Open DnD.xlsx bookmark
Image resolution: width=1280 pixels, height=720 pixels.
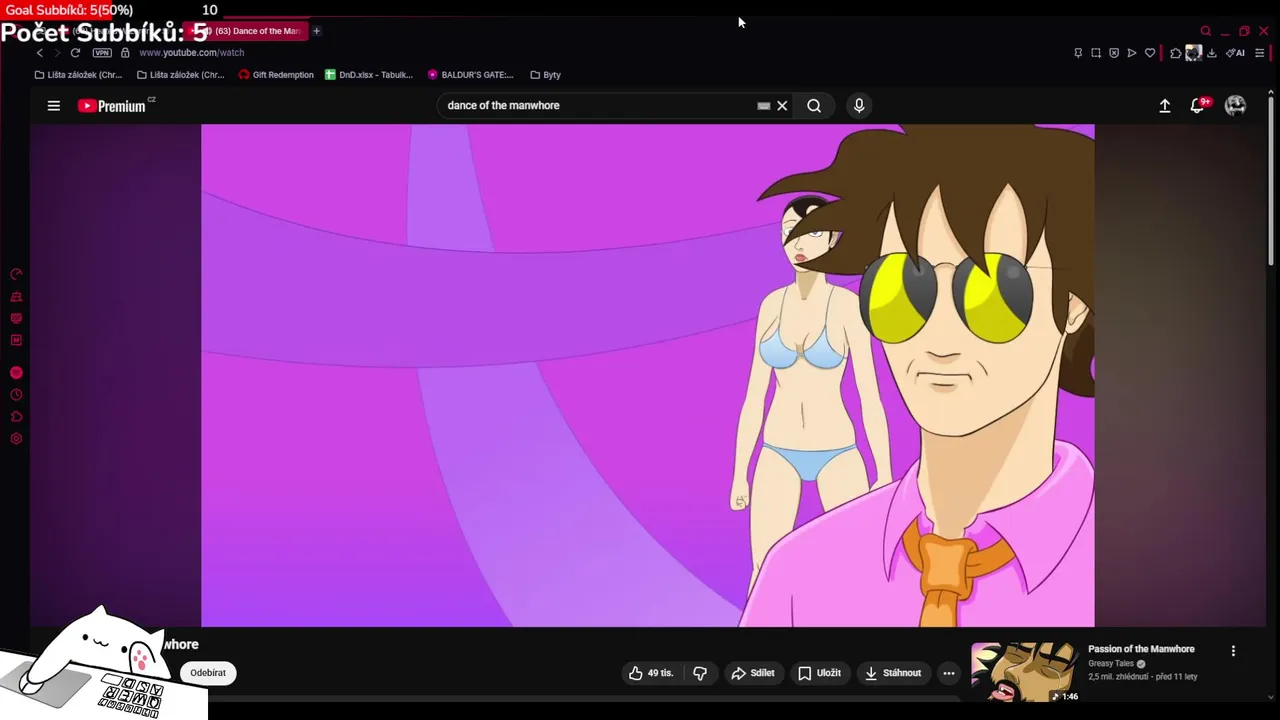click(369, 74)
